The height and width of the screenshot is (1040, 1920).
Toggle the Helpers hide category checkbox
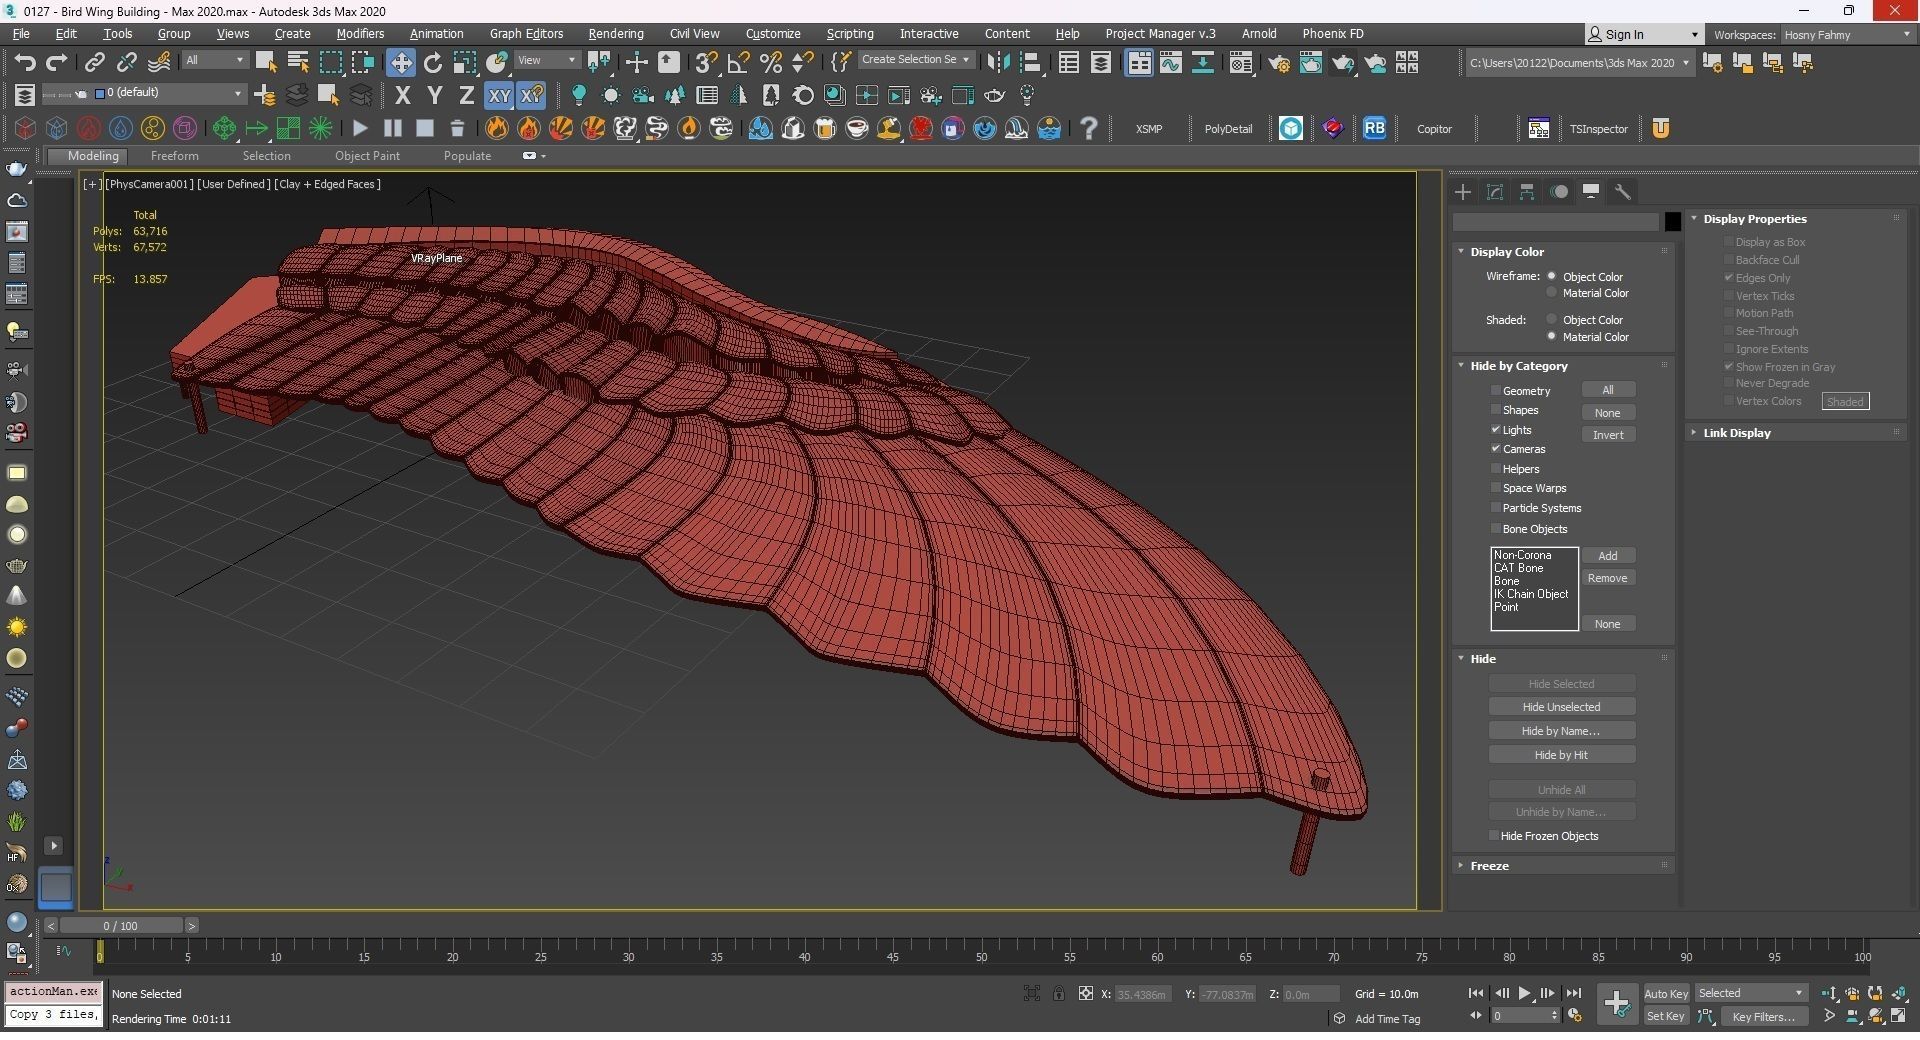(1496, 468)
